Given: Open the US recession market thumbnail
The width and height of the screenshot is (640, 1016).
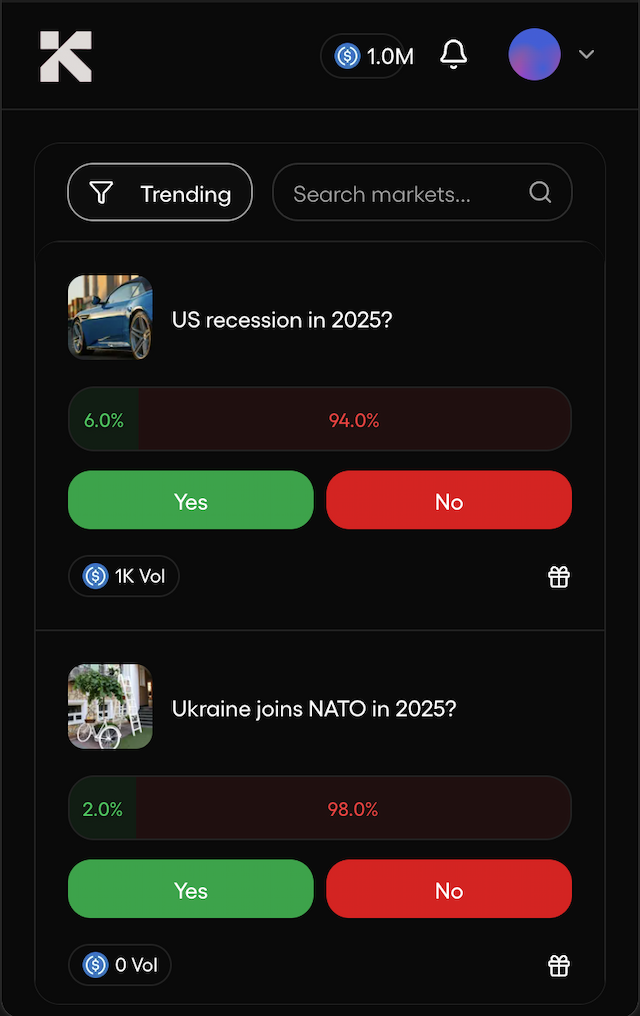Looking at the screenshot, I should [110, 318].
